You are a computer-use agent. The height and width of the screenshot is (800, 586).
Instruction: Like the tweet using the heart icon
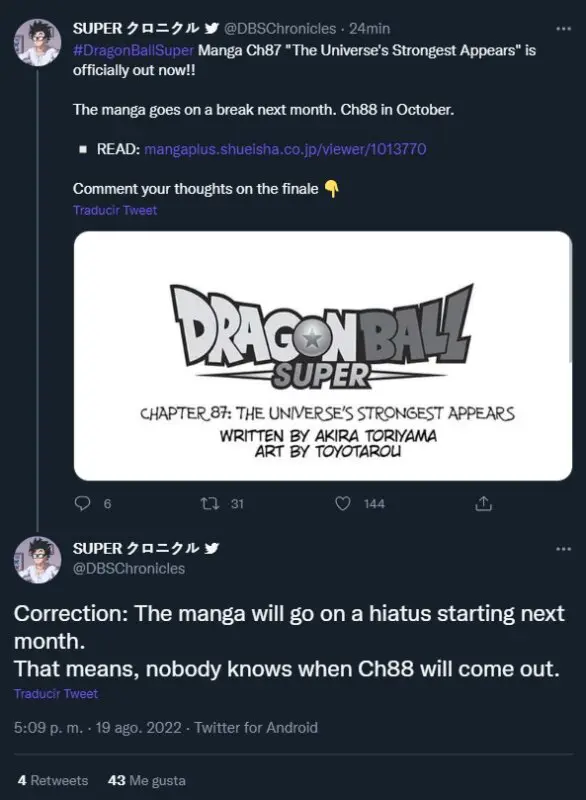click(x=343, y=504)
